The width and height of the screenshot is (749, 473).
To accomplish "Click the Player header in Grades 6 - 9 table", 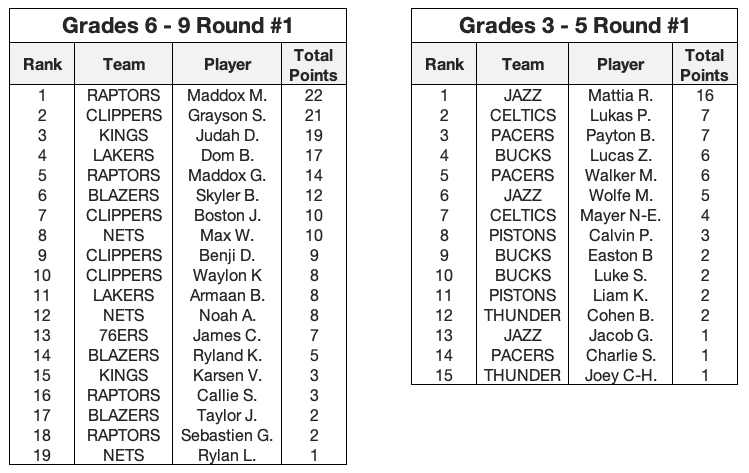I will point(227,64).
